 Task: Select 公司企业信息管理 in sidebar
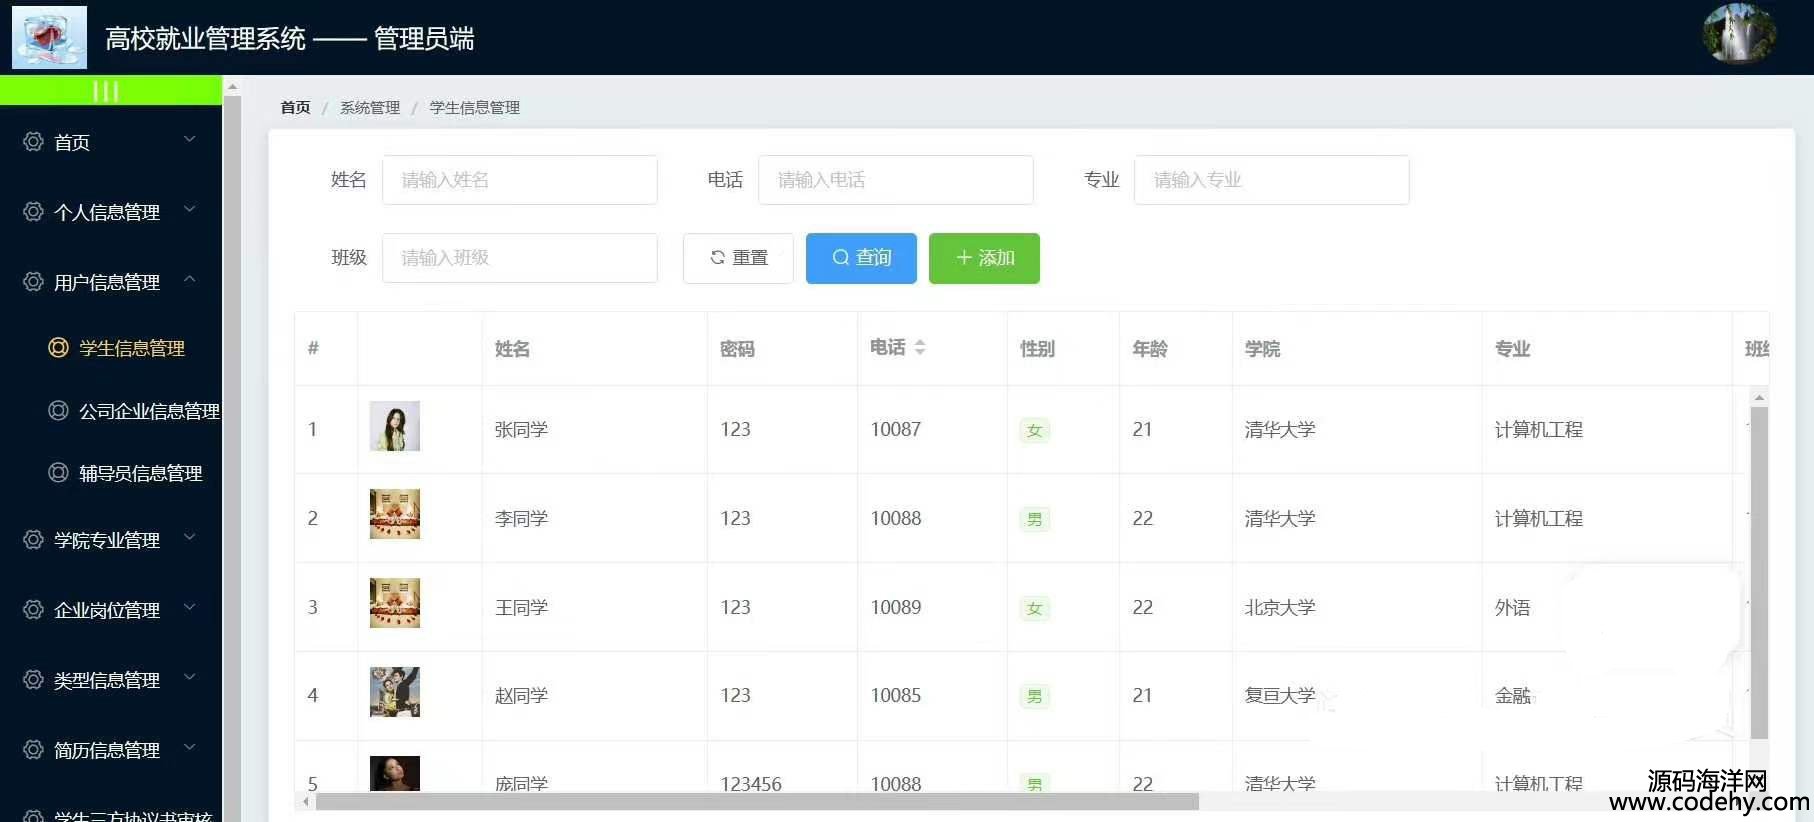pyautogui.click(x=149, y=411)
